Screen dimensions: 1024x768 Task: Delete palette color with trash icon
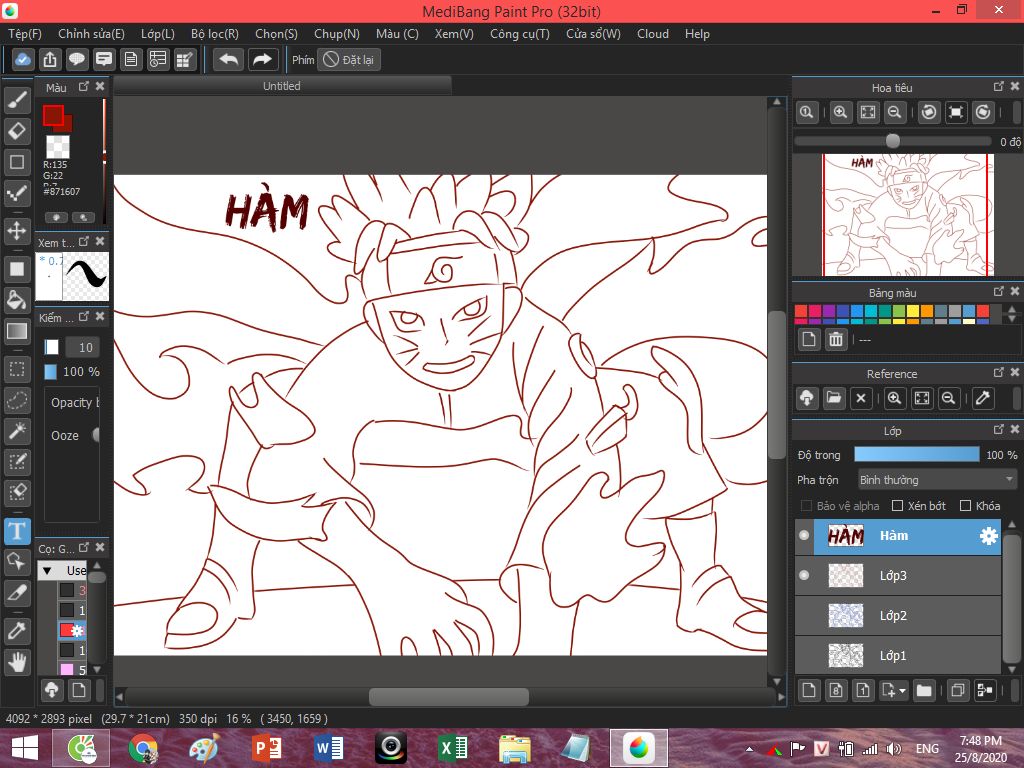[x=836, y=340]
